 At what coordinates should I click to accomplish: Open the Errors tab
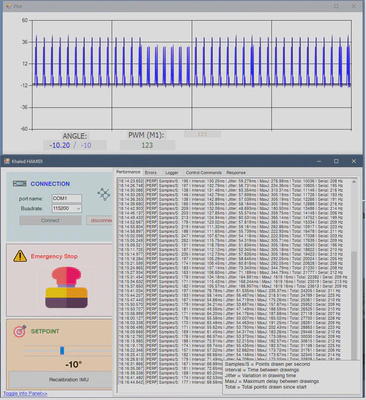tap(151, 173)
